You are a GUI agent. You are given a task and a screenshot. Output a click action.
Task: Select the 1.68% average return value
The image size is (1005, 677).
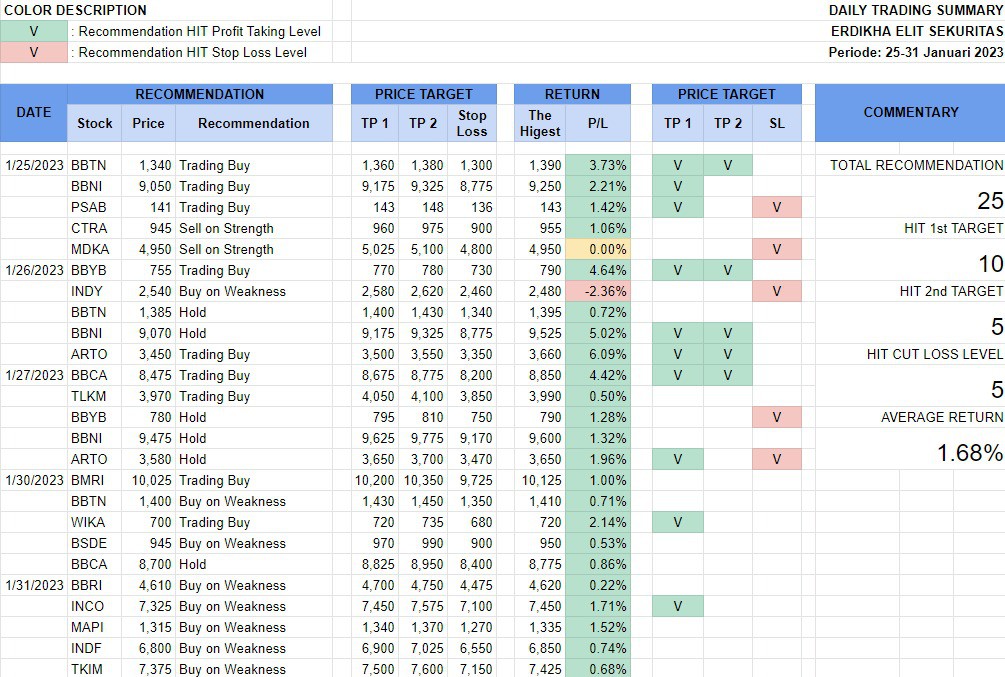tap(969, 453)
